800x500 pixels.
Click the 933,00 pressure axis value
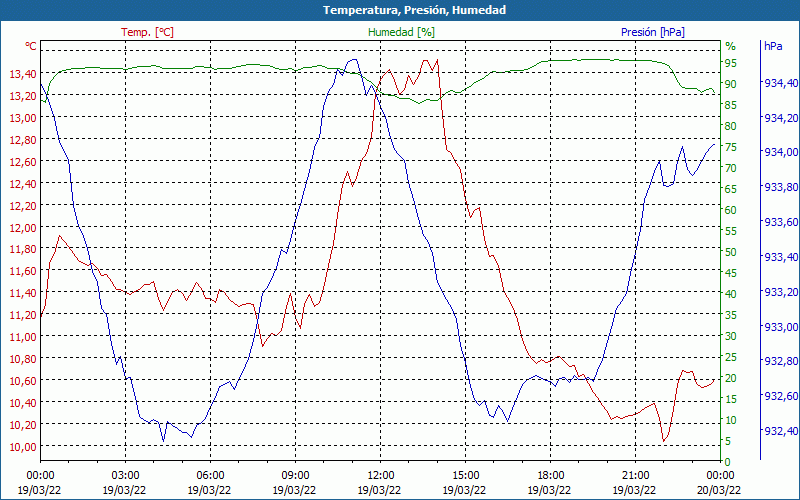pos(780,327)
